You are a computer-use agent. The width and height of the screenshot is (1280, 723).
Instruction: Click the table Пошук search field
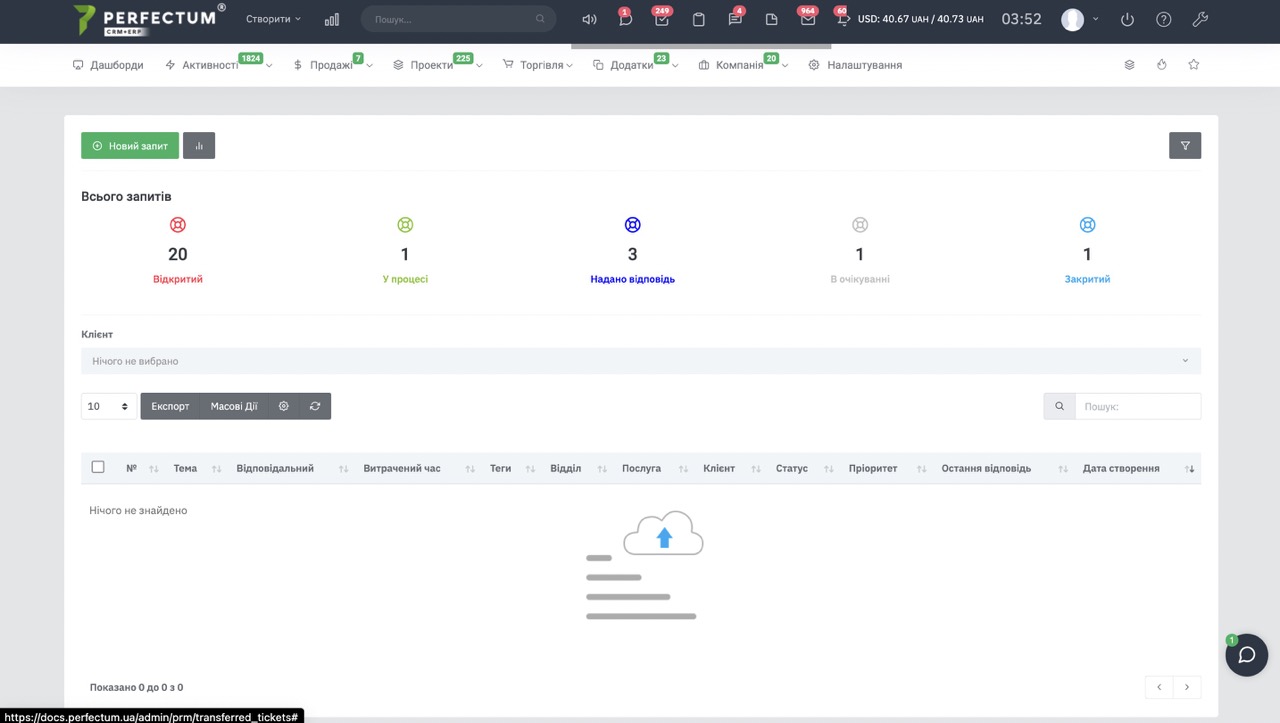point(1137,406)
